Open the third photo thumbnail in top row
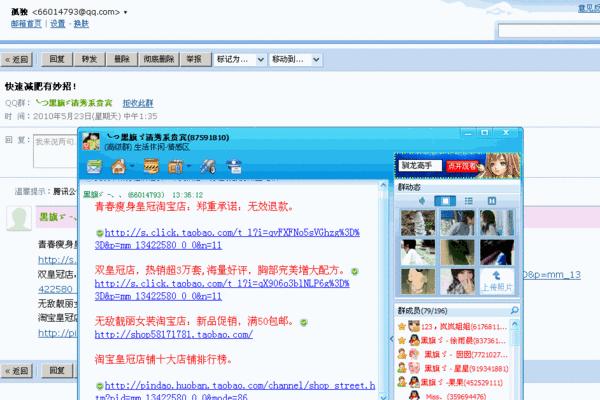This screenshot has width=600, height=400. [x=497, y=223]
